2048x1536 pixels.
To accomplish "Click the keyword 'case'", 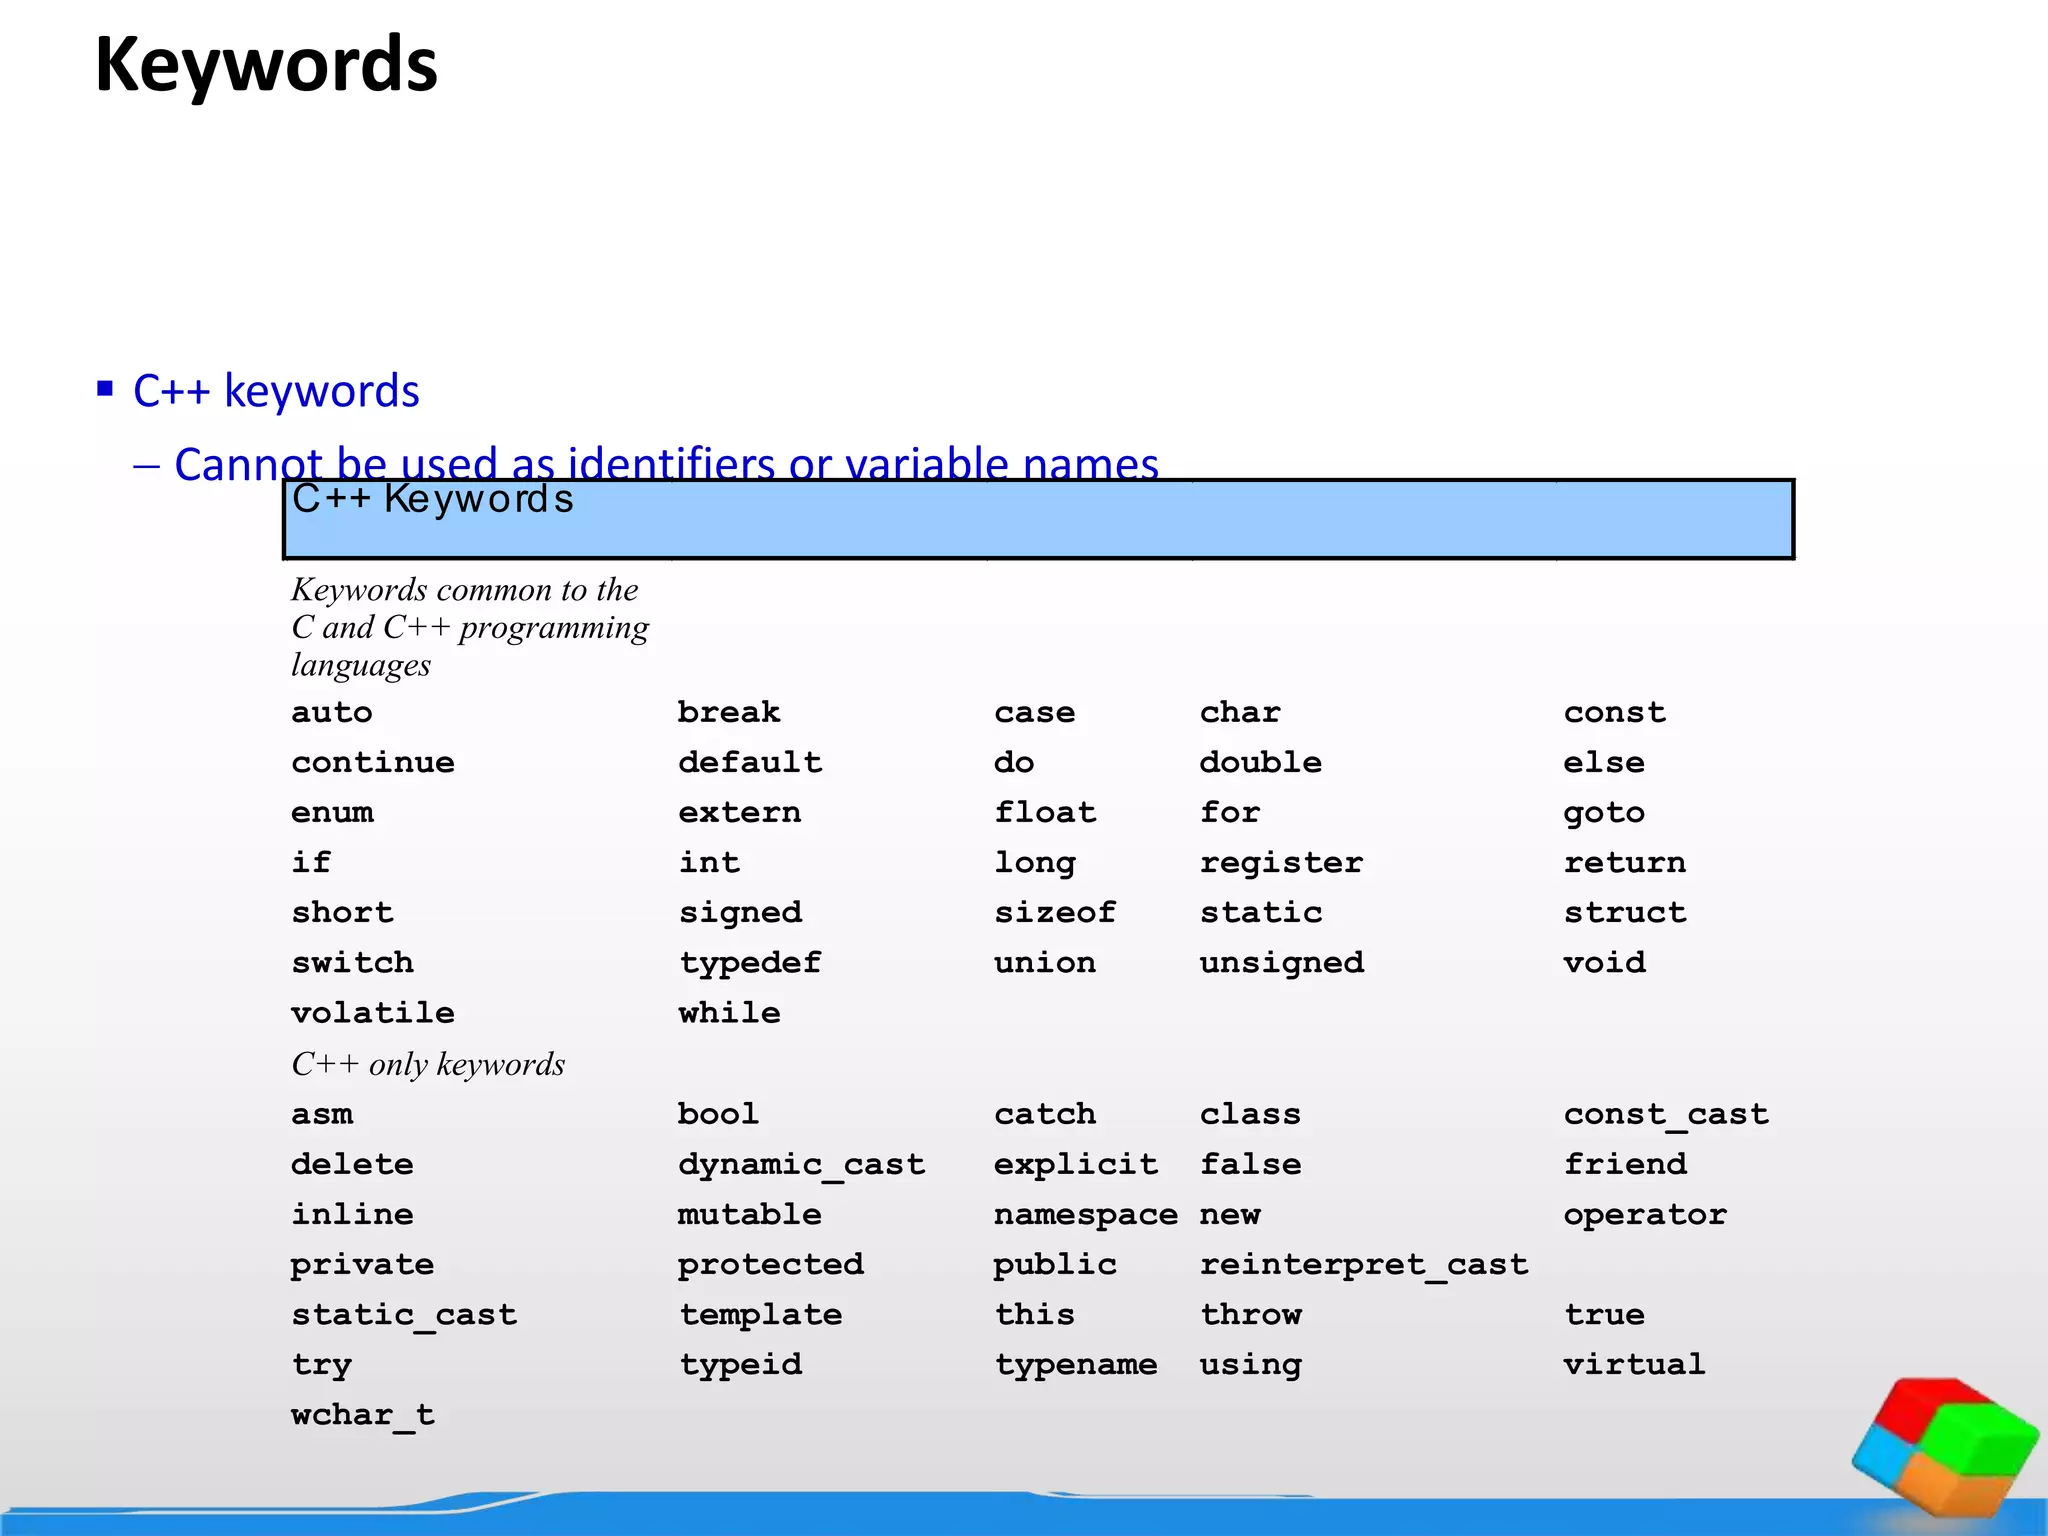I will click(1035, 713).
